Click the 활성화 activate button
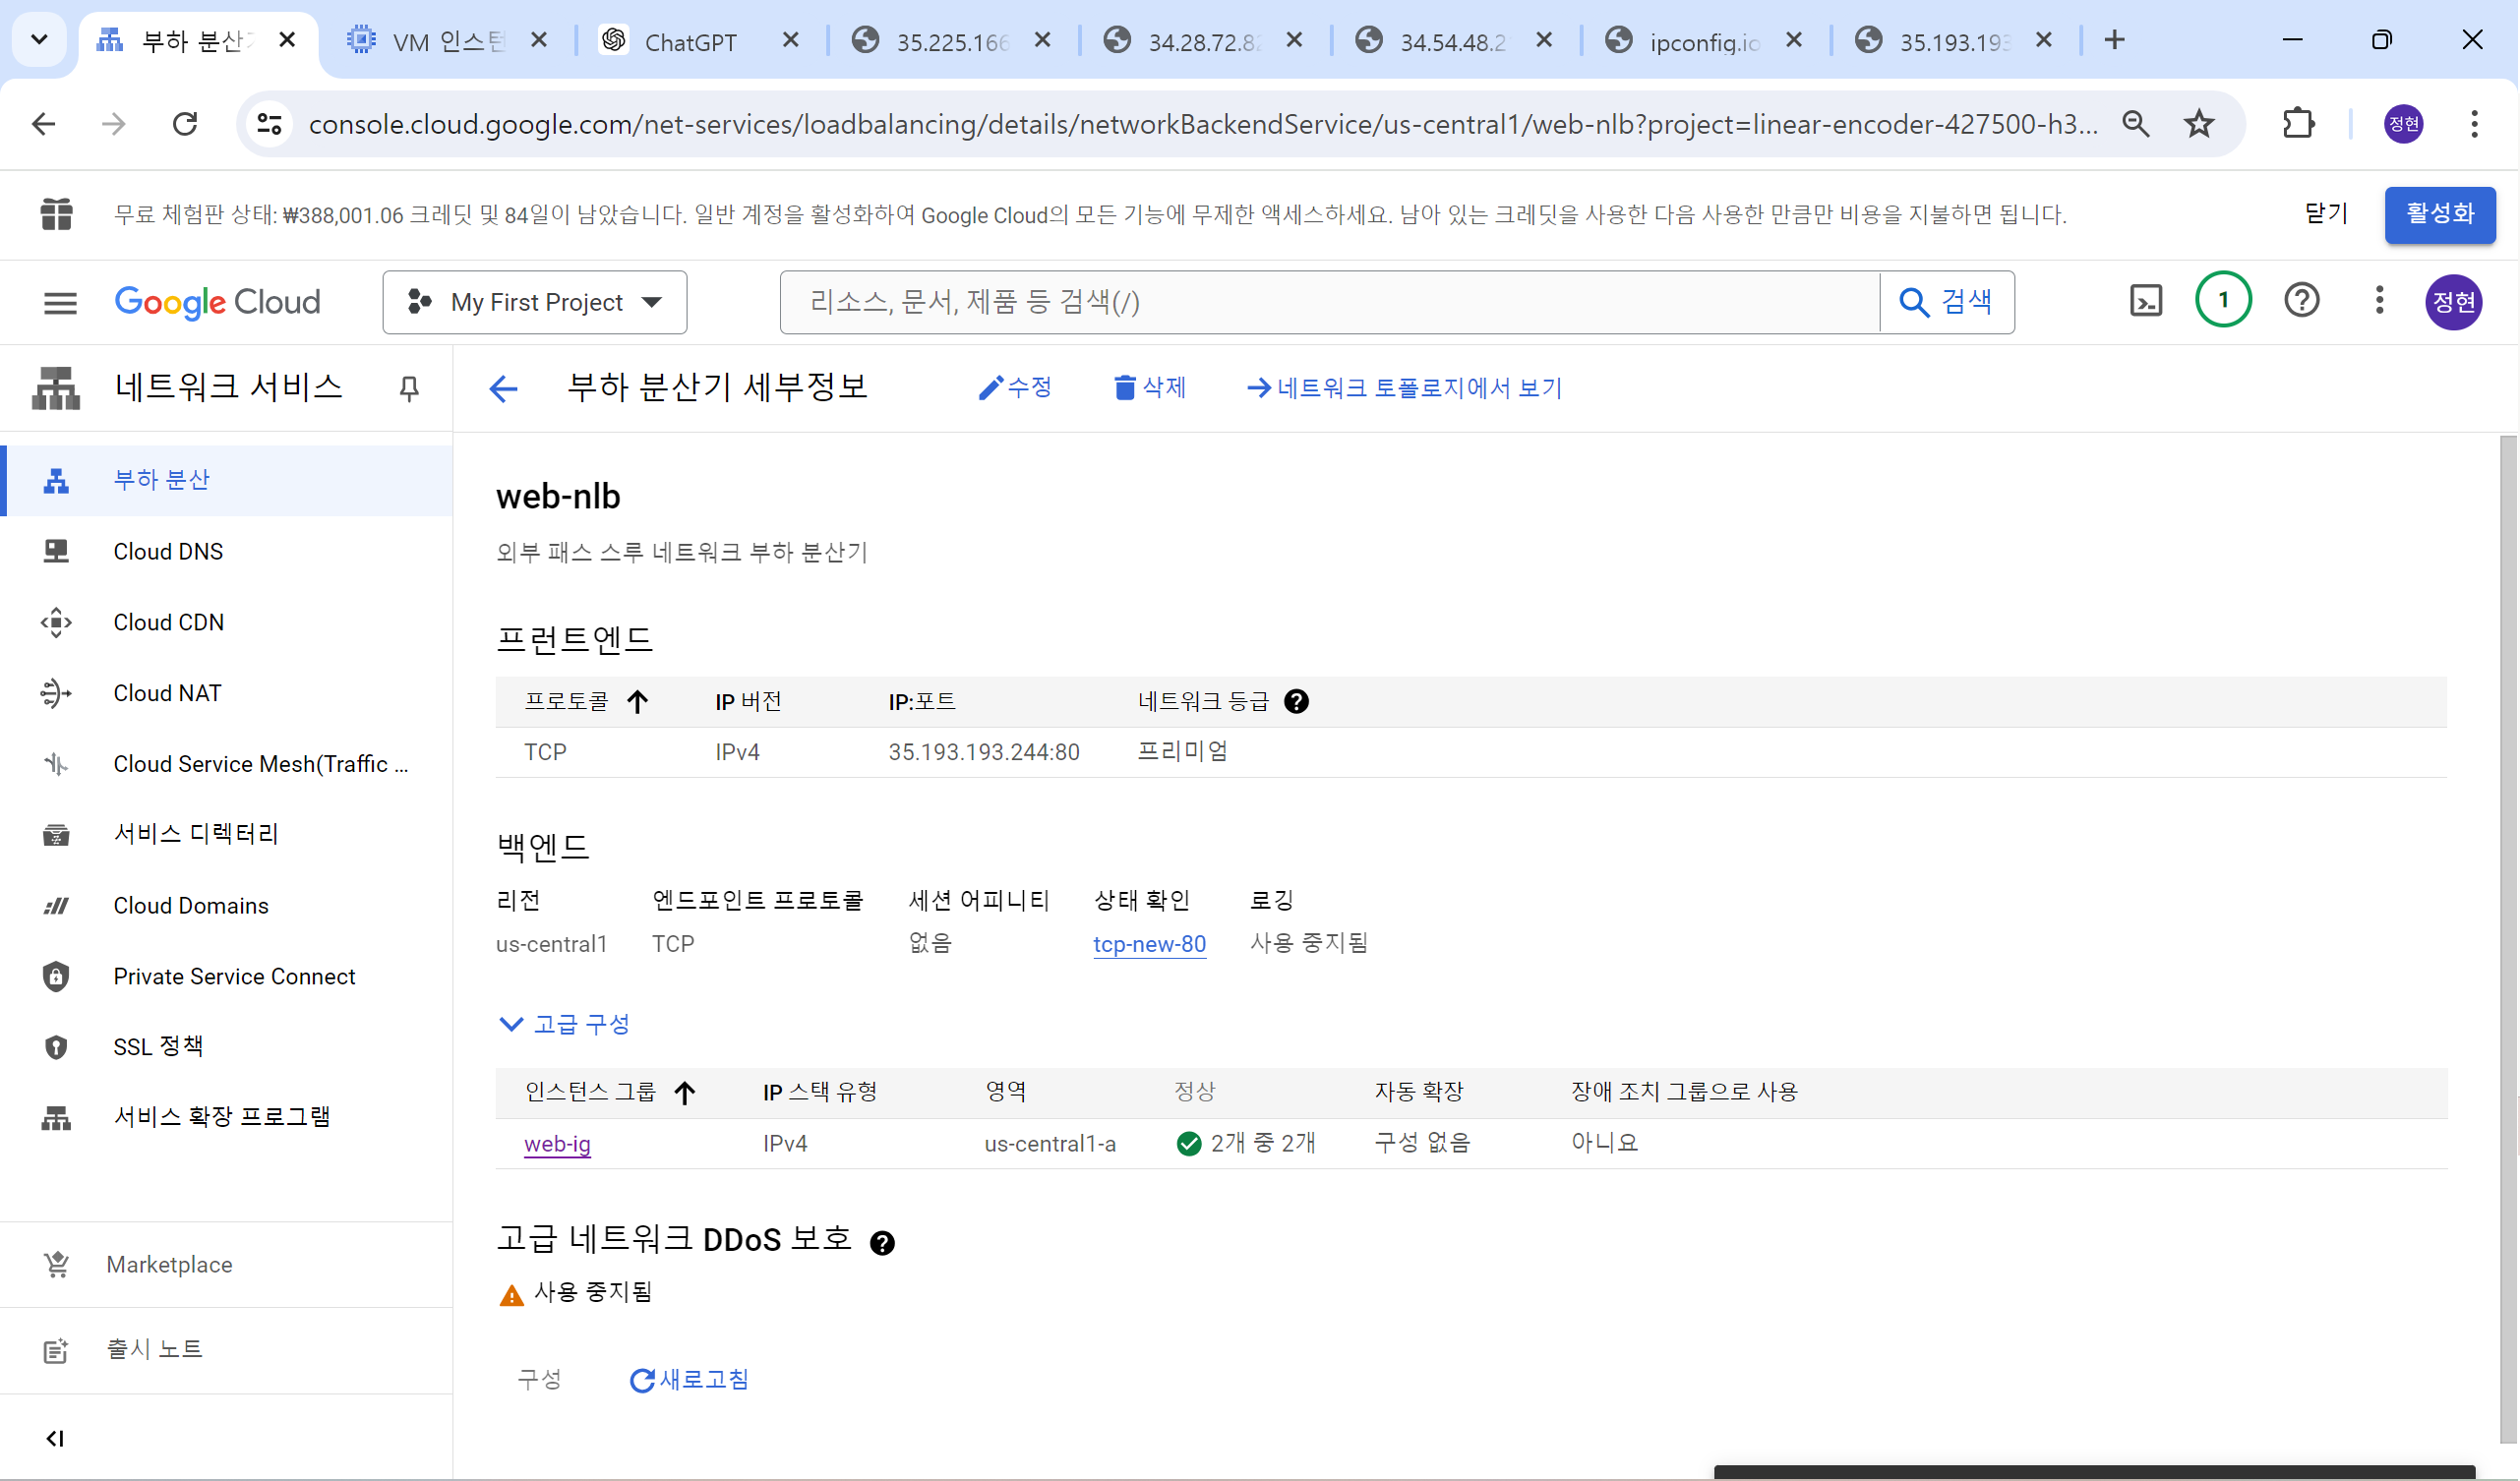This screenshot has width=2520, height=1481. tap(2439, 214)
